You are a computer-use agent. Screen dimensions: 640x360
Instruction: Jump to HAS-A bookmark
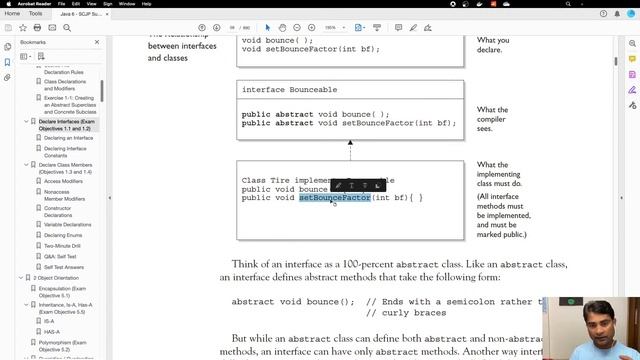51,332
